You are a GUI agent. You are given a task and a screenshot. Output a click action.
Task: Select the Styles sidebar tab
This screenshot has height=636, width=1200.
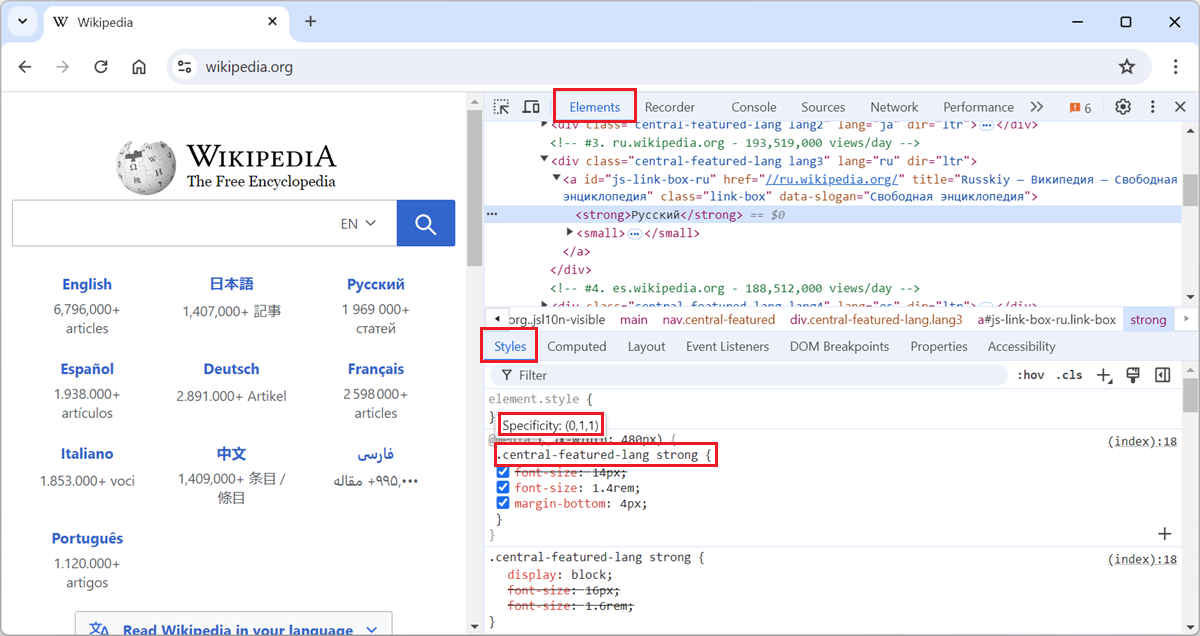point(510,346)
